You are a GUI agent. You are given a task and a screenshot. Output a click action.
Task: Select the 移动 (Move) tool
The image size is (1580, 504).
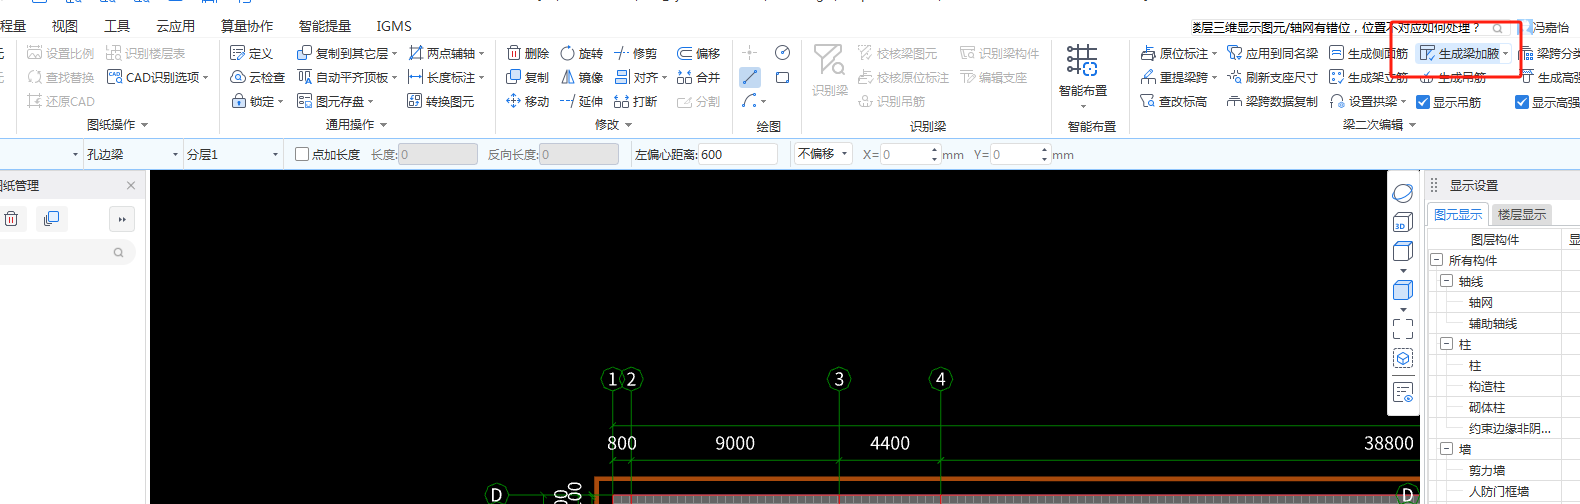coord(527,101)
